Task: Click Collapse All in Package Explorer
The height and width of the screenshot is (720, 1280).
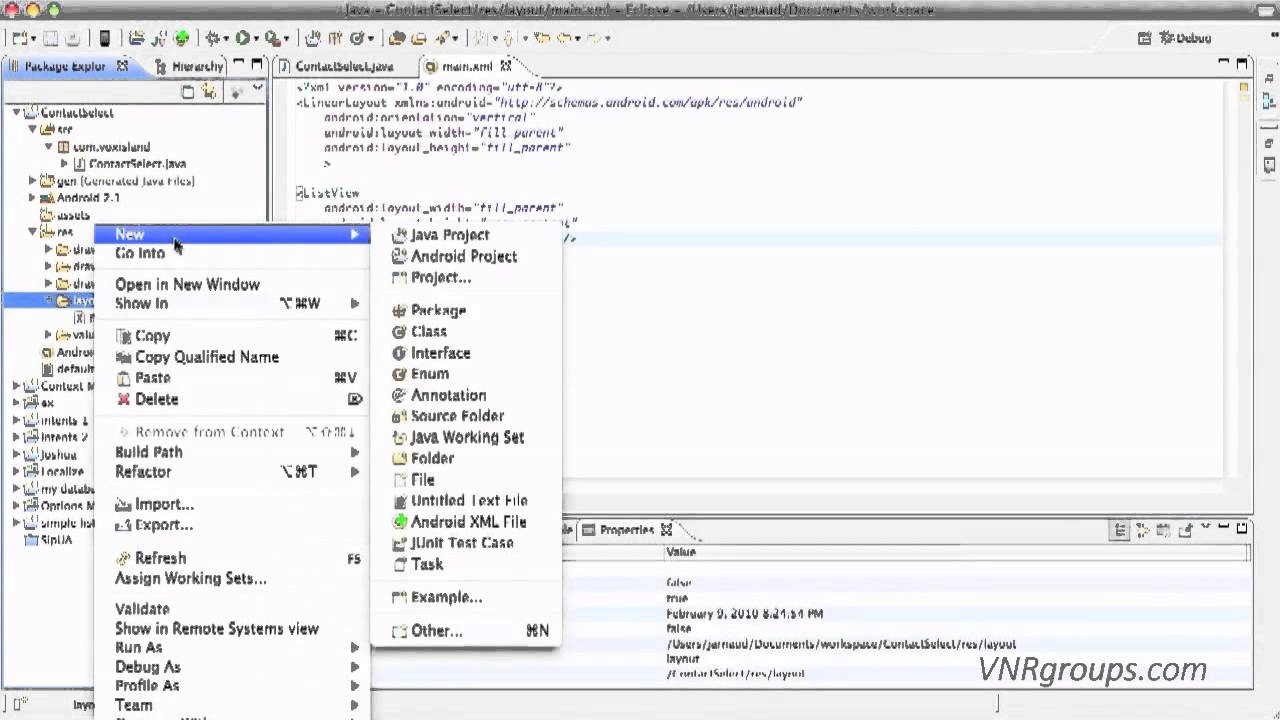Action: click(188, 91)
